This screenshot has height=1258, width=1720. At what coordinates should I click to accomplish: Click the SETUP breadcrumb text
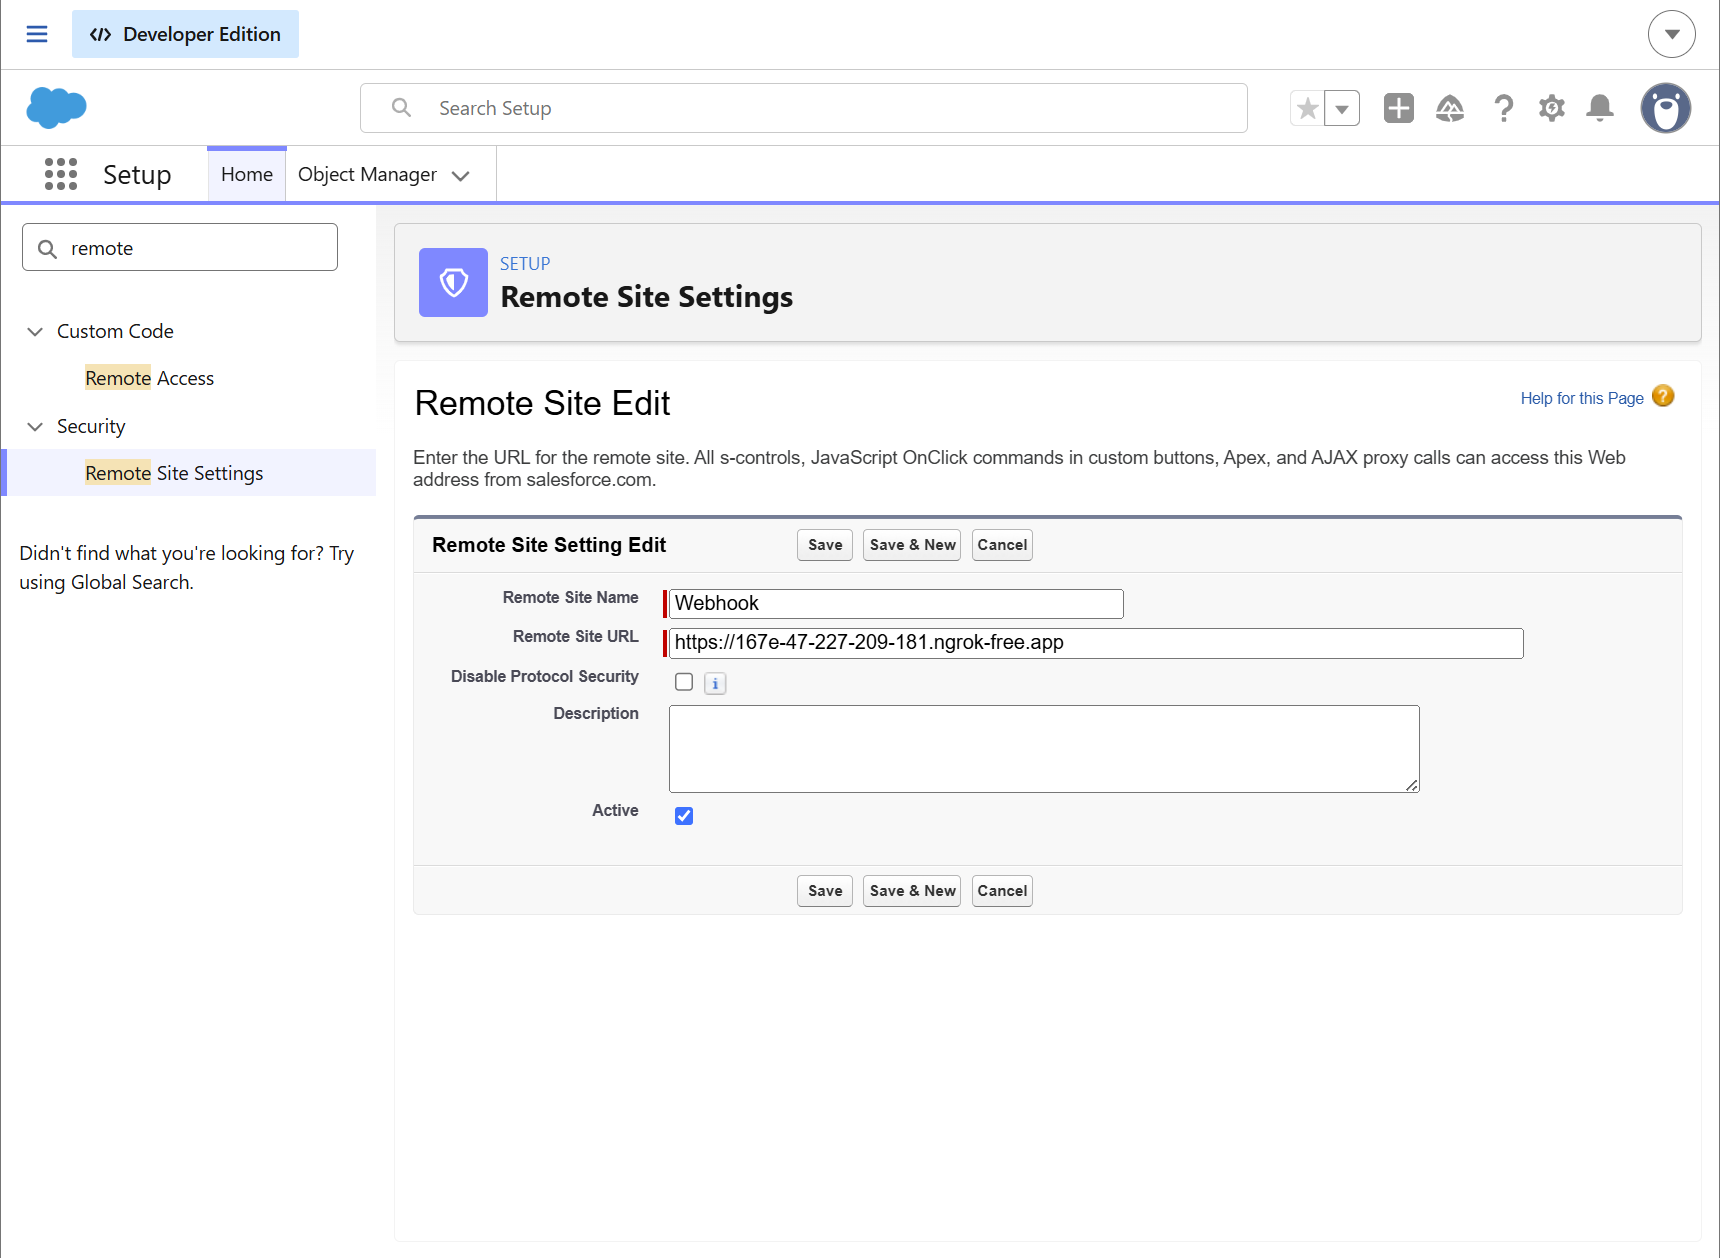click(525, 263)
